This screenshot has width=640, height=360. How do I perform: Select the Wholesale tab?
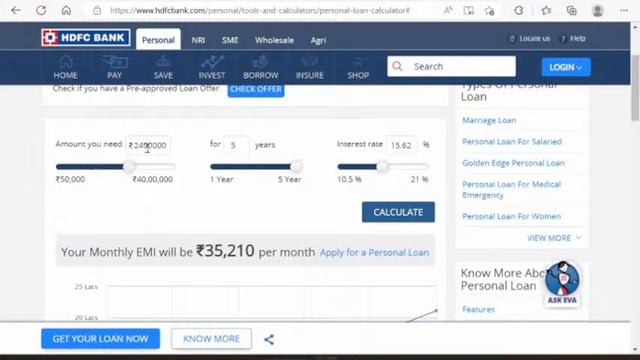pos(274,40)
